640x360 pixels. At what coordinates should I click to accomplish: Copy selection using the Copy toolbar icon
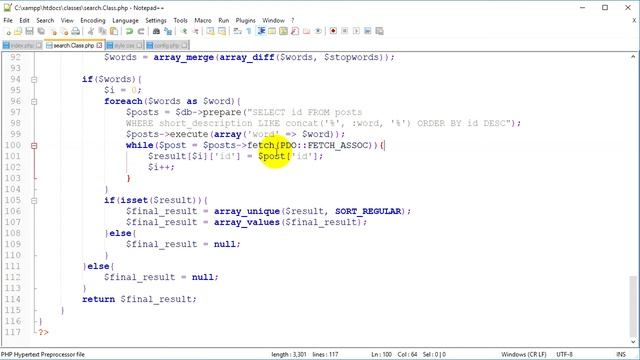(x=102, y=31)
